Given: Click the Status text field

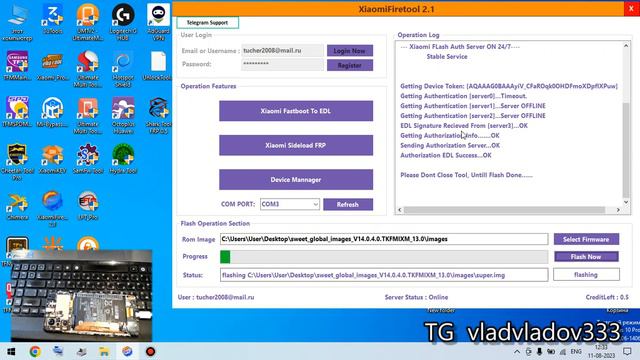Looking at the screenshot, I should point(384,275).
